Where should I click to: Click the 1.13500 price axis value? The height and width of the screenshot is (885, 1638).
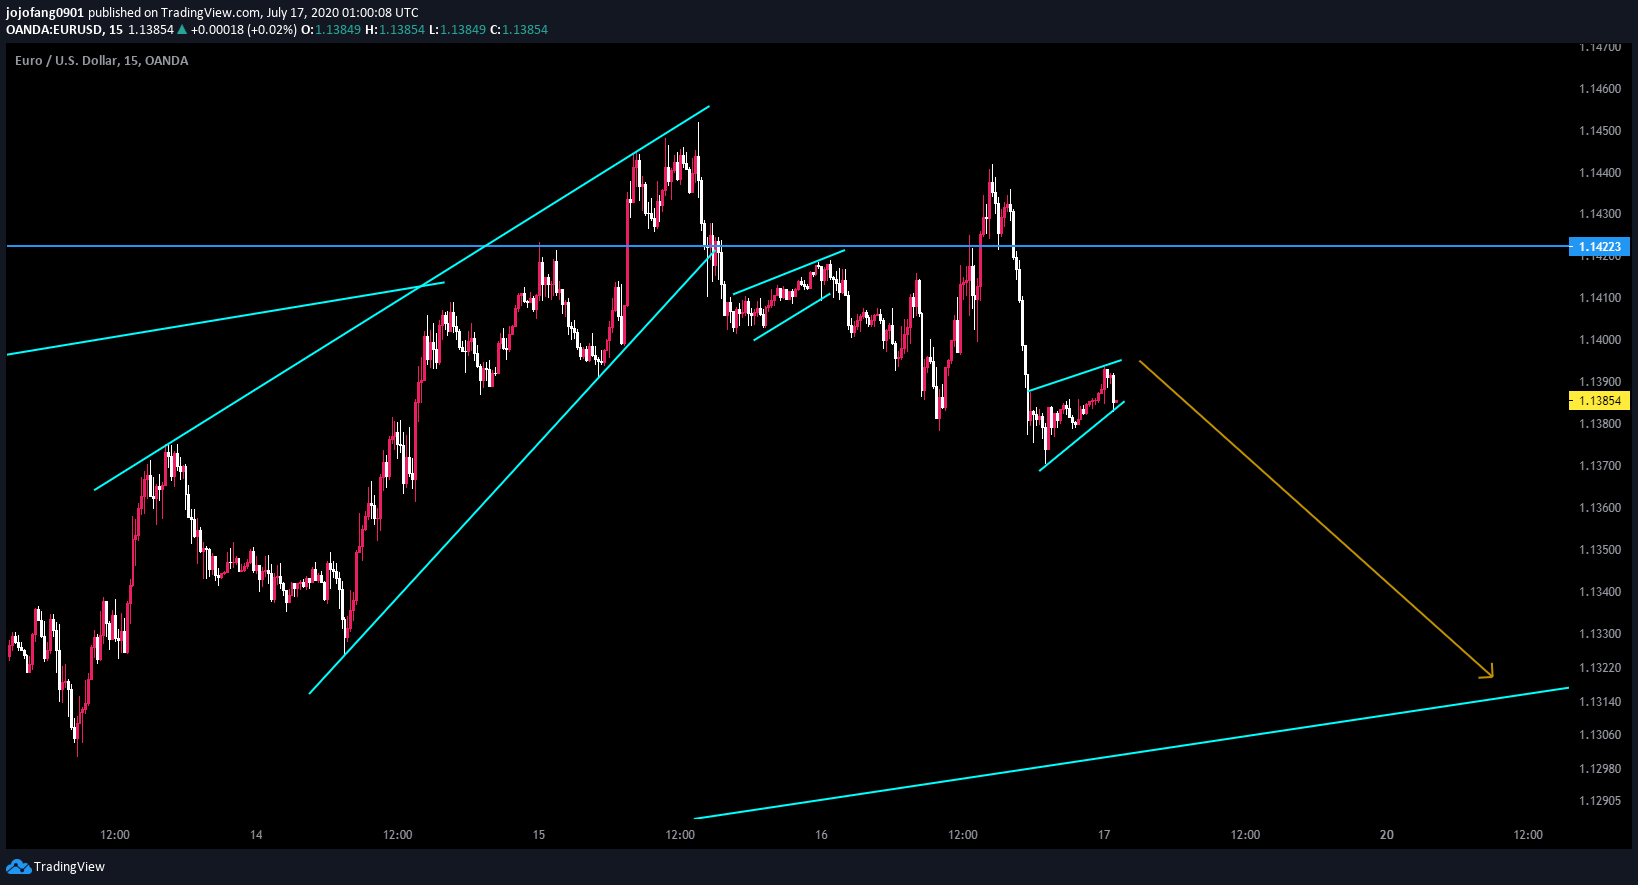(1600, 550)
